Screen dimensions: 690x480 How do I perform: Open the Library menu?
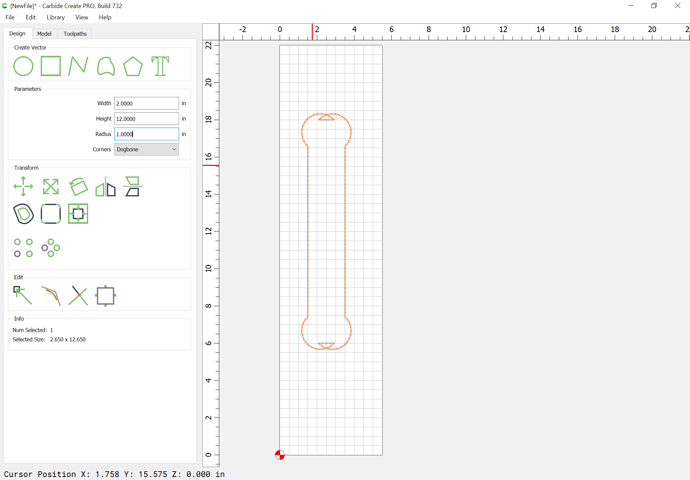click(x=55, y=17)
